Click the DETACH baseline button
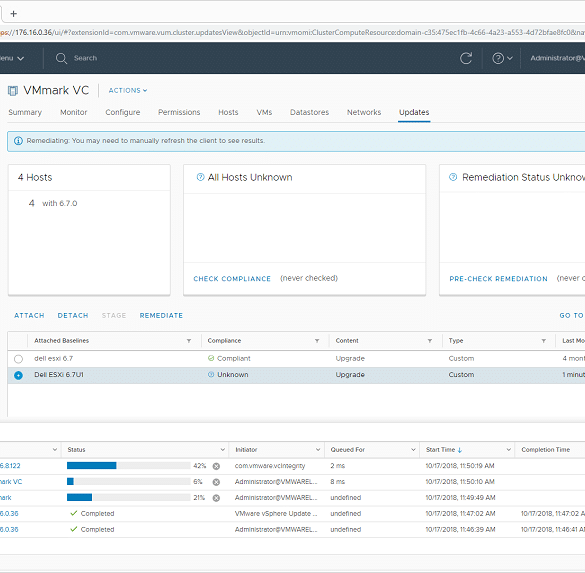 [73, 316]
